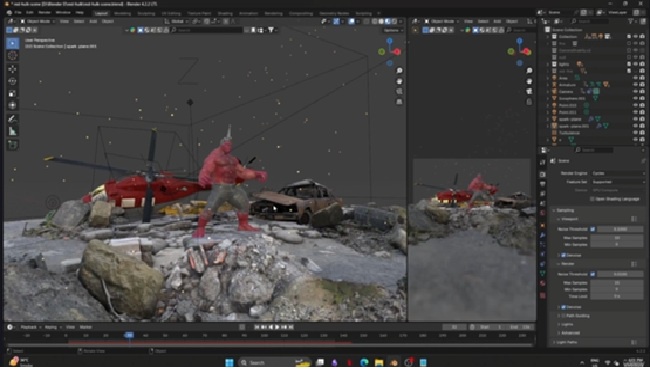The width and height of the screenshot is (650, 369).
Task: Open Global transform orientation dropdown
Action: [177, 21]
